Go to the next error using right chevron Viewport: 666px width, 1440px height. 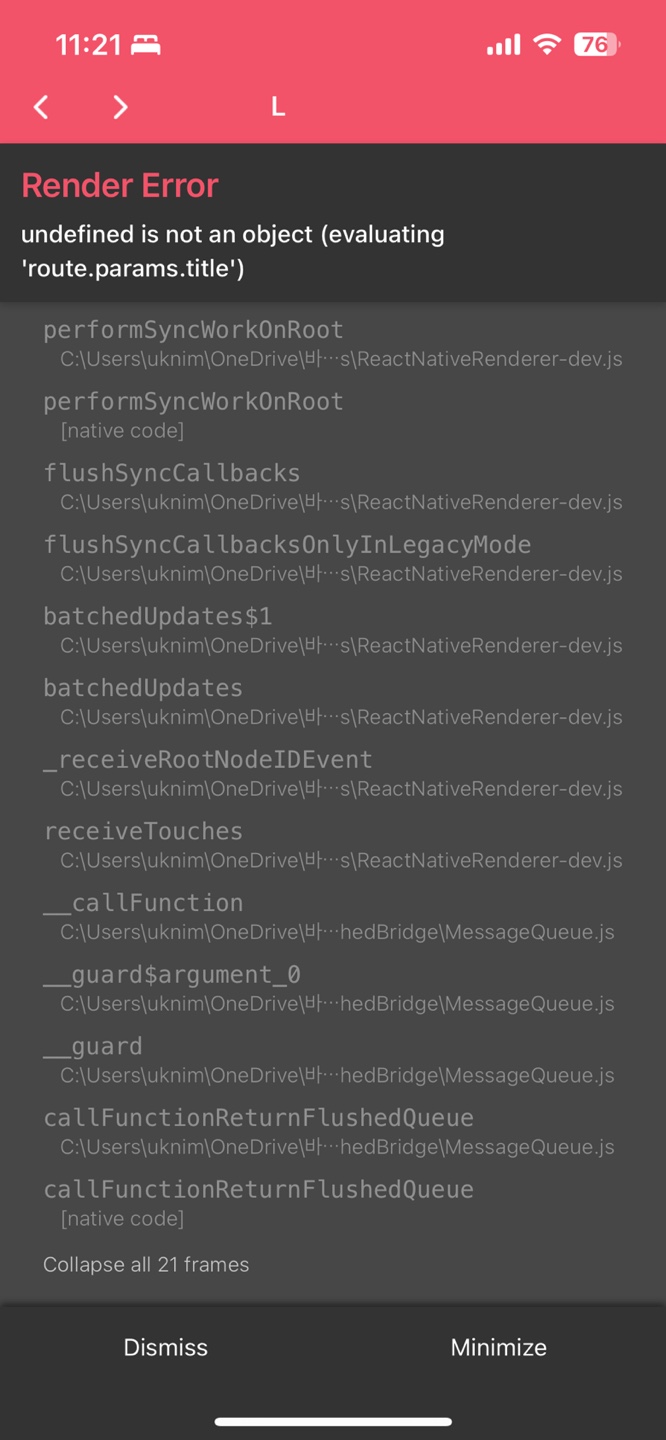[120, 107]
